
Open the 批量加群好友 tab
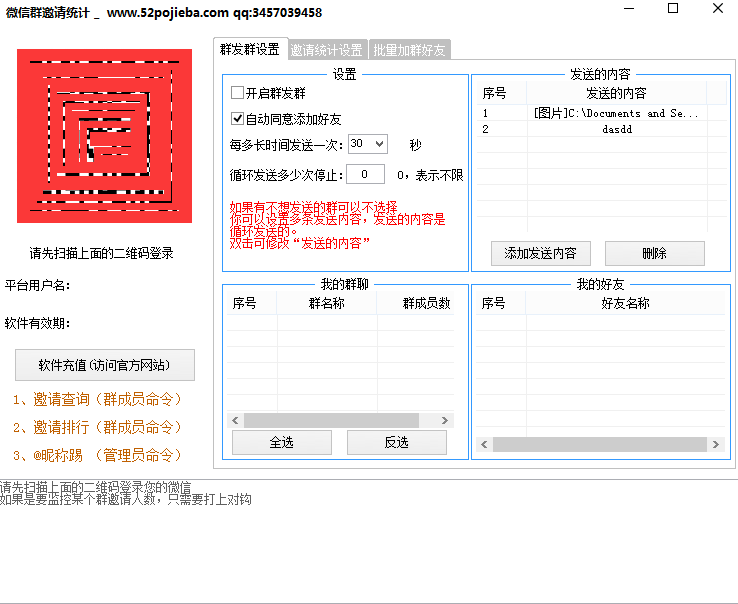tap(409, 50)
